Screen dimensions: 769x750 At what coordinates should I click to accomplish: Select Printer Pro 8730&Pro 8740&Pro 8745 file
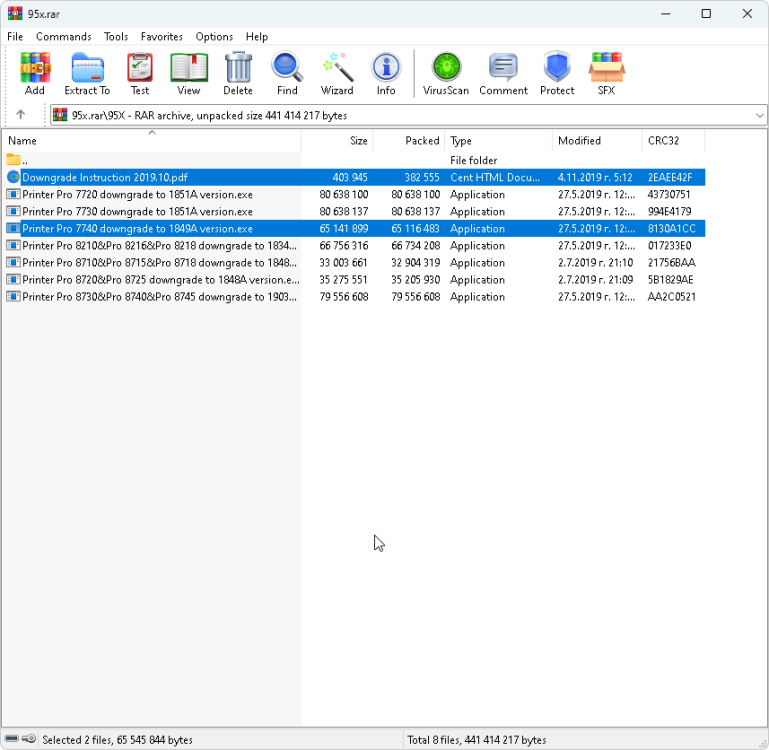coord(159,297)
